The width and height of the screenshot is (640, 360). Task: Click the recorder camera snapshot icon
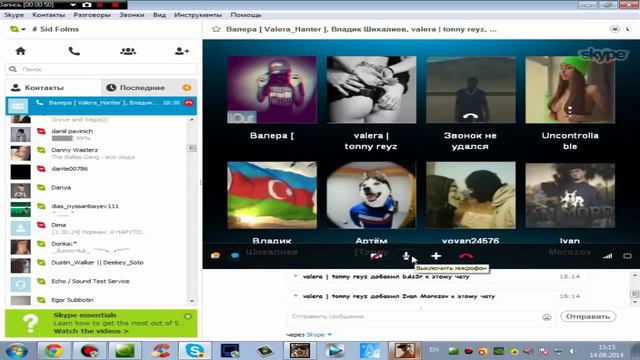pyautogui.click(x=87, y=4)
